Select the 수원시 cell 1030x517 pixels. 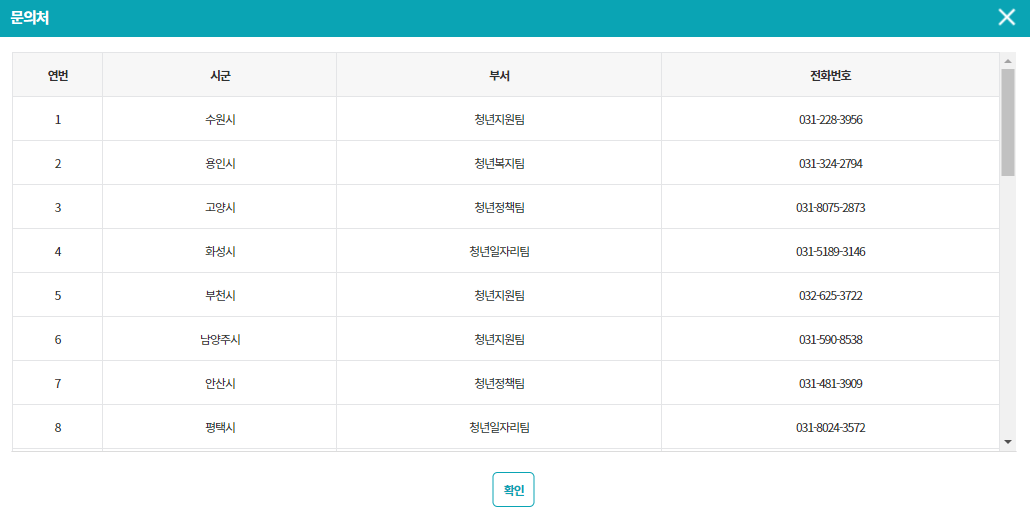pos(220,120)
